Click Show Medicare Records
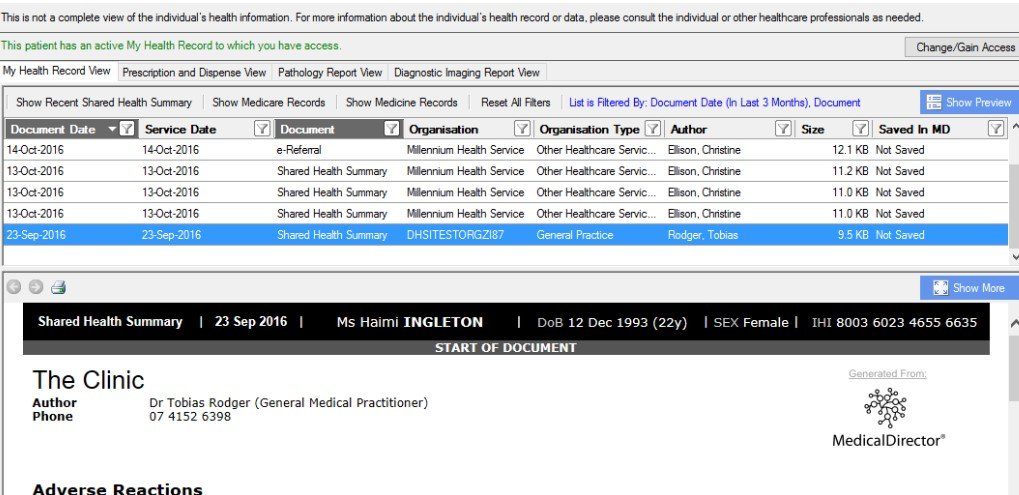 tap(268, 103)
